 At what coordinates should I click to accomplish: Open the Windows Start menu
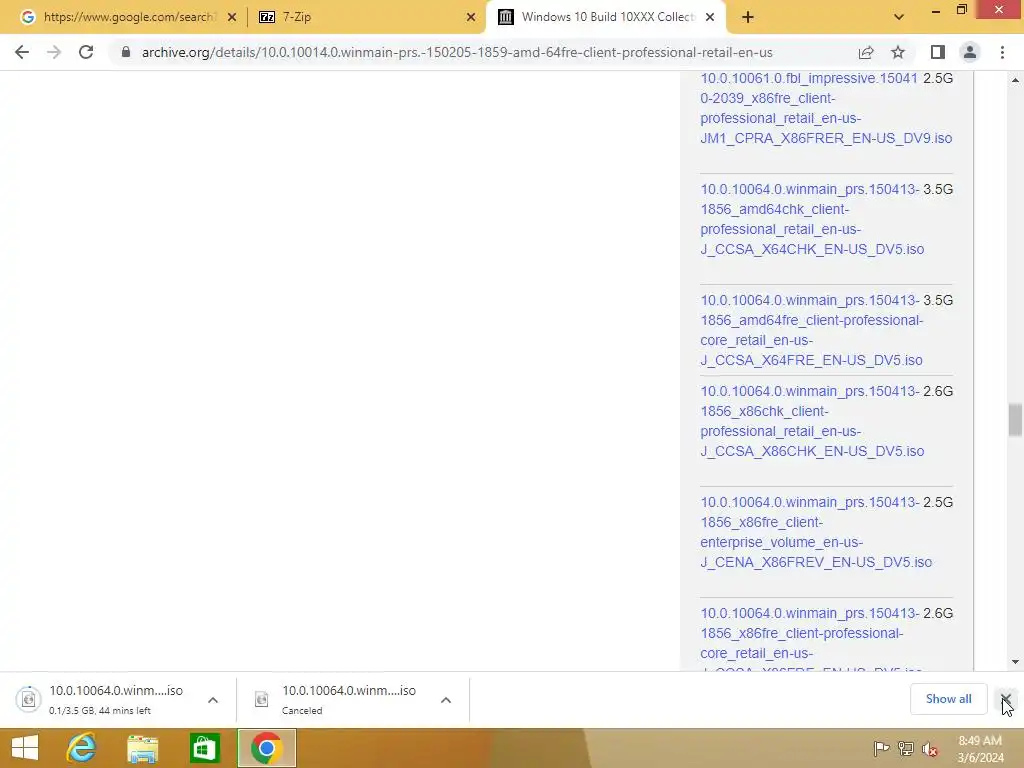25,748
